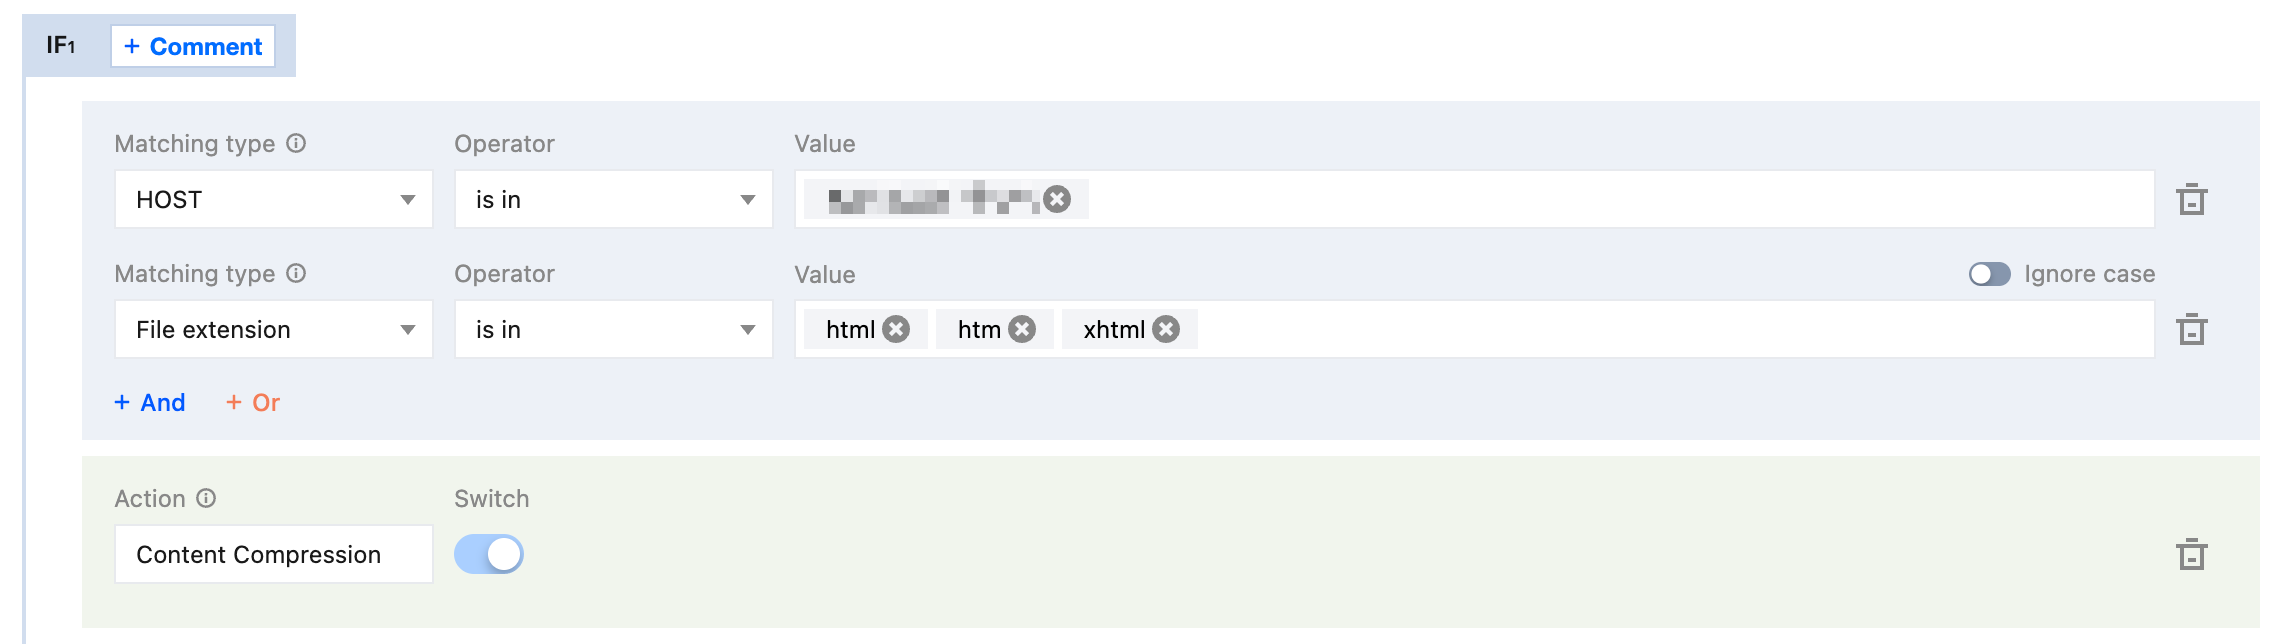Add a comment to IF1
The image size is (2276, 644).
(193, 47)
